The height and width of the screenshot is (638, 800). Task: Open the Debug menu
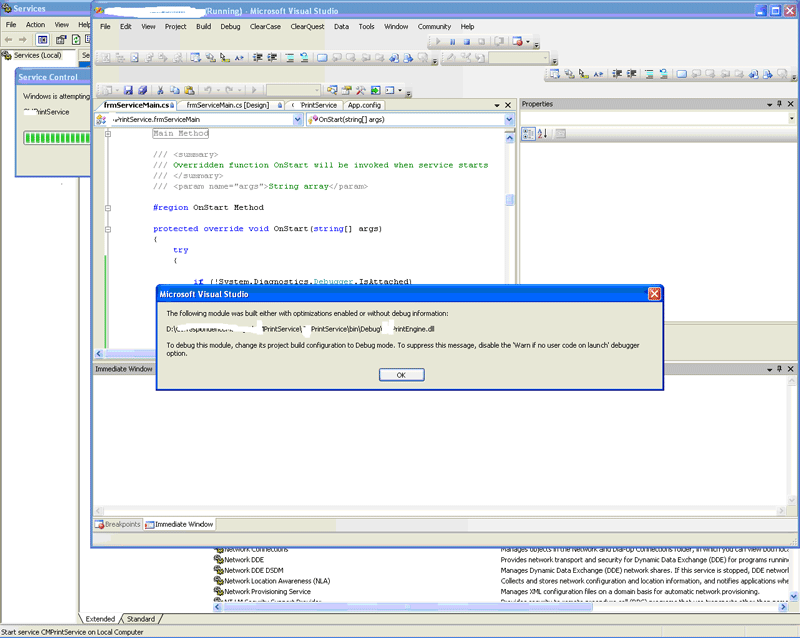coord(230,26)
